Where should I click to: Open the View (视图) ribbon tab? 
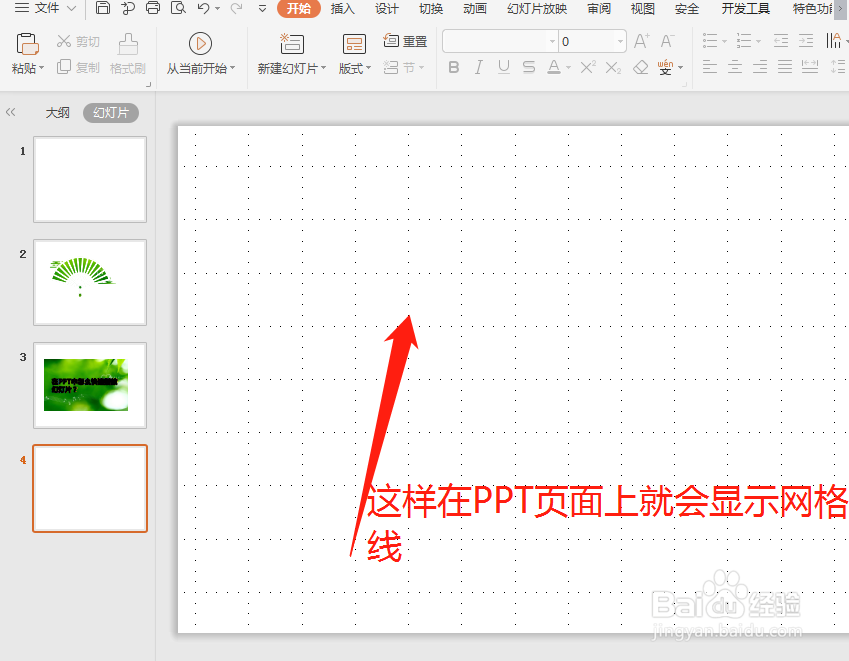click(x=641, y=9)
